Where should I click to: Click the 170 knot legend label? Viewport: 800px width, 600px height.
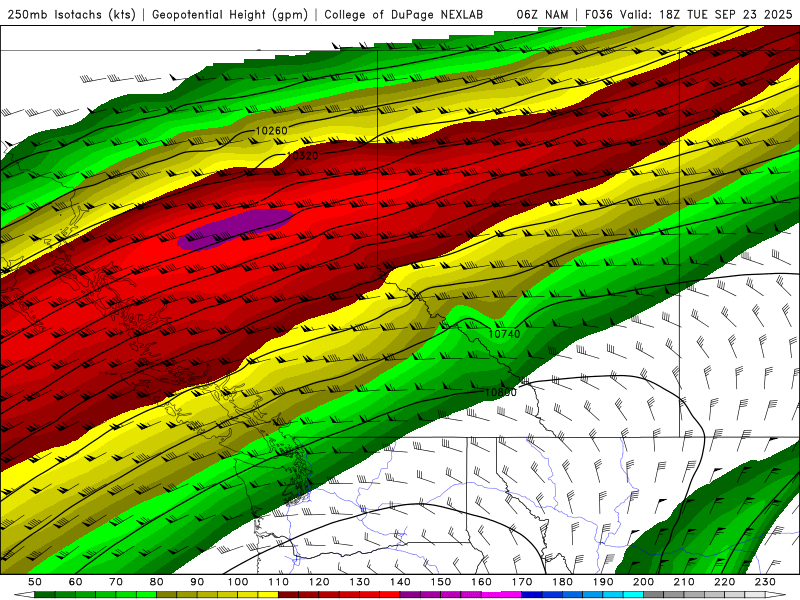521,582
